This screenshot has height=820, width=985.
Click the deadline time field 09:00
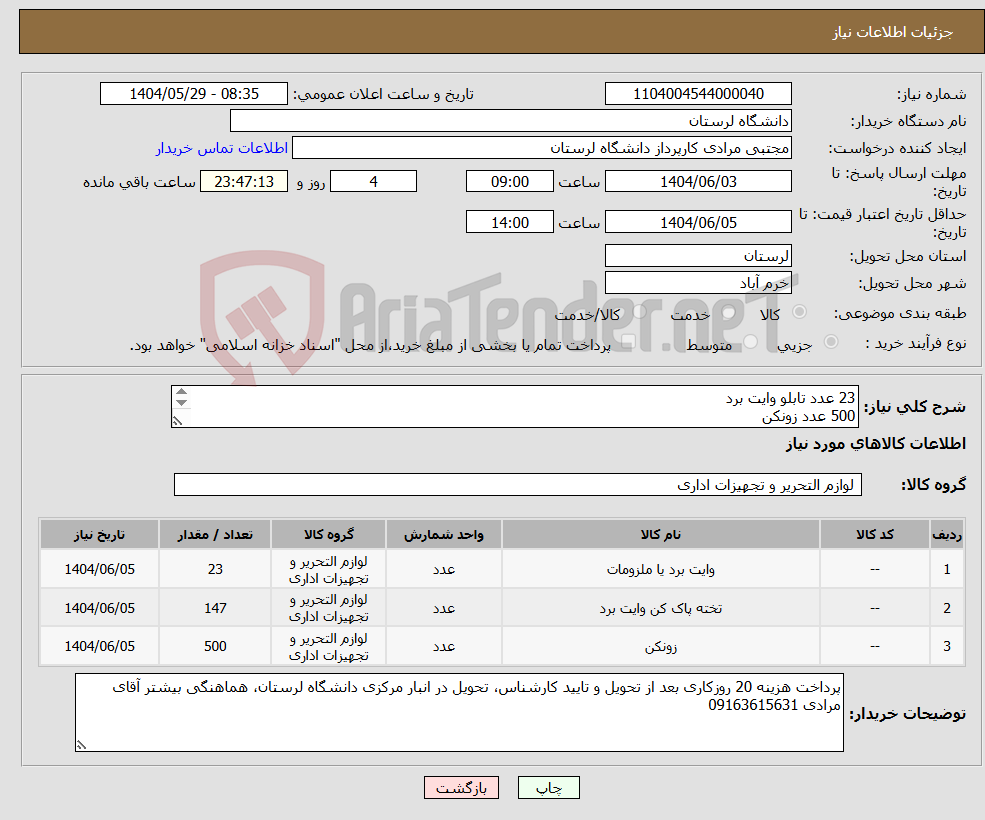coord(509,182)
